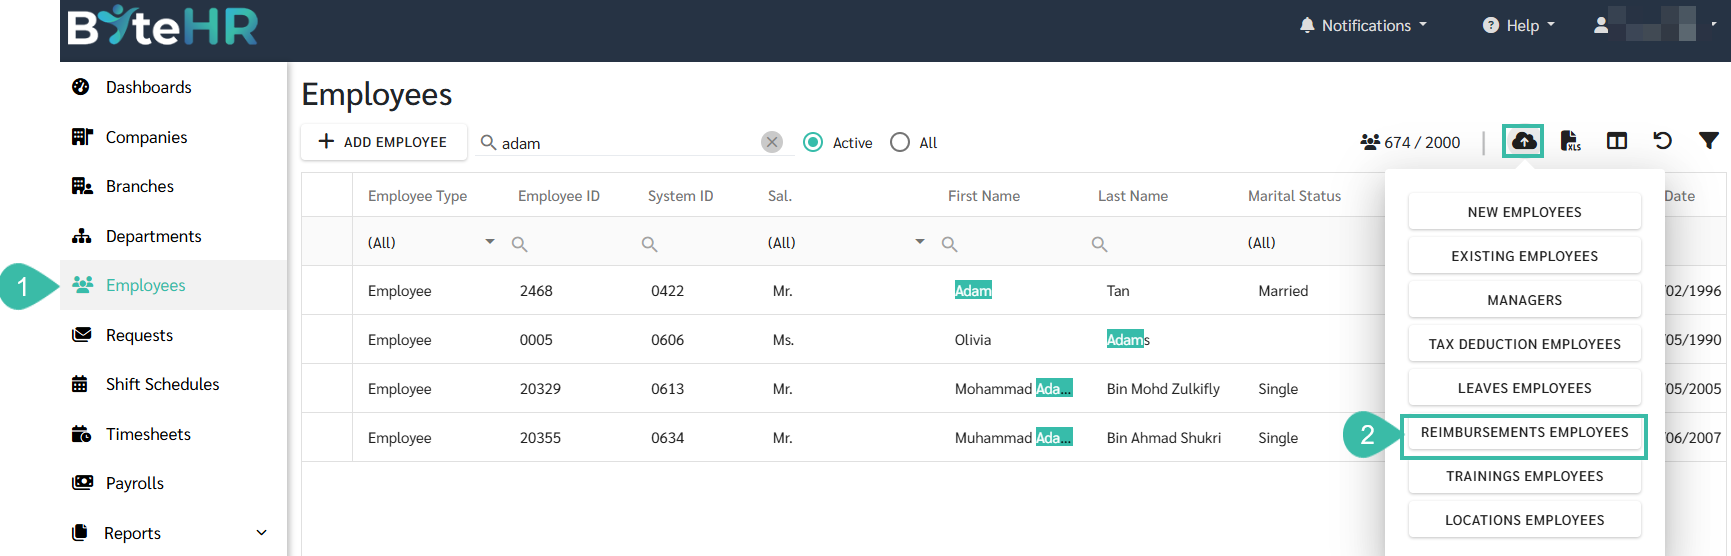Open the user account menu
Image resolution: width=1731 pixels, height=556 pixels.
1654,24
